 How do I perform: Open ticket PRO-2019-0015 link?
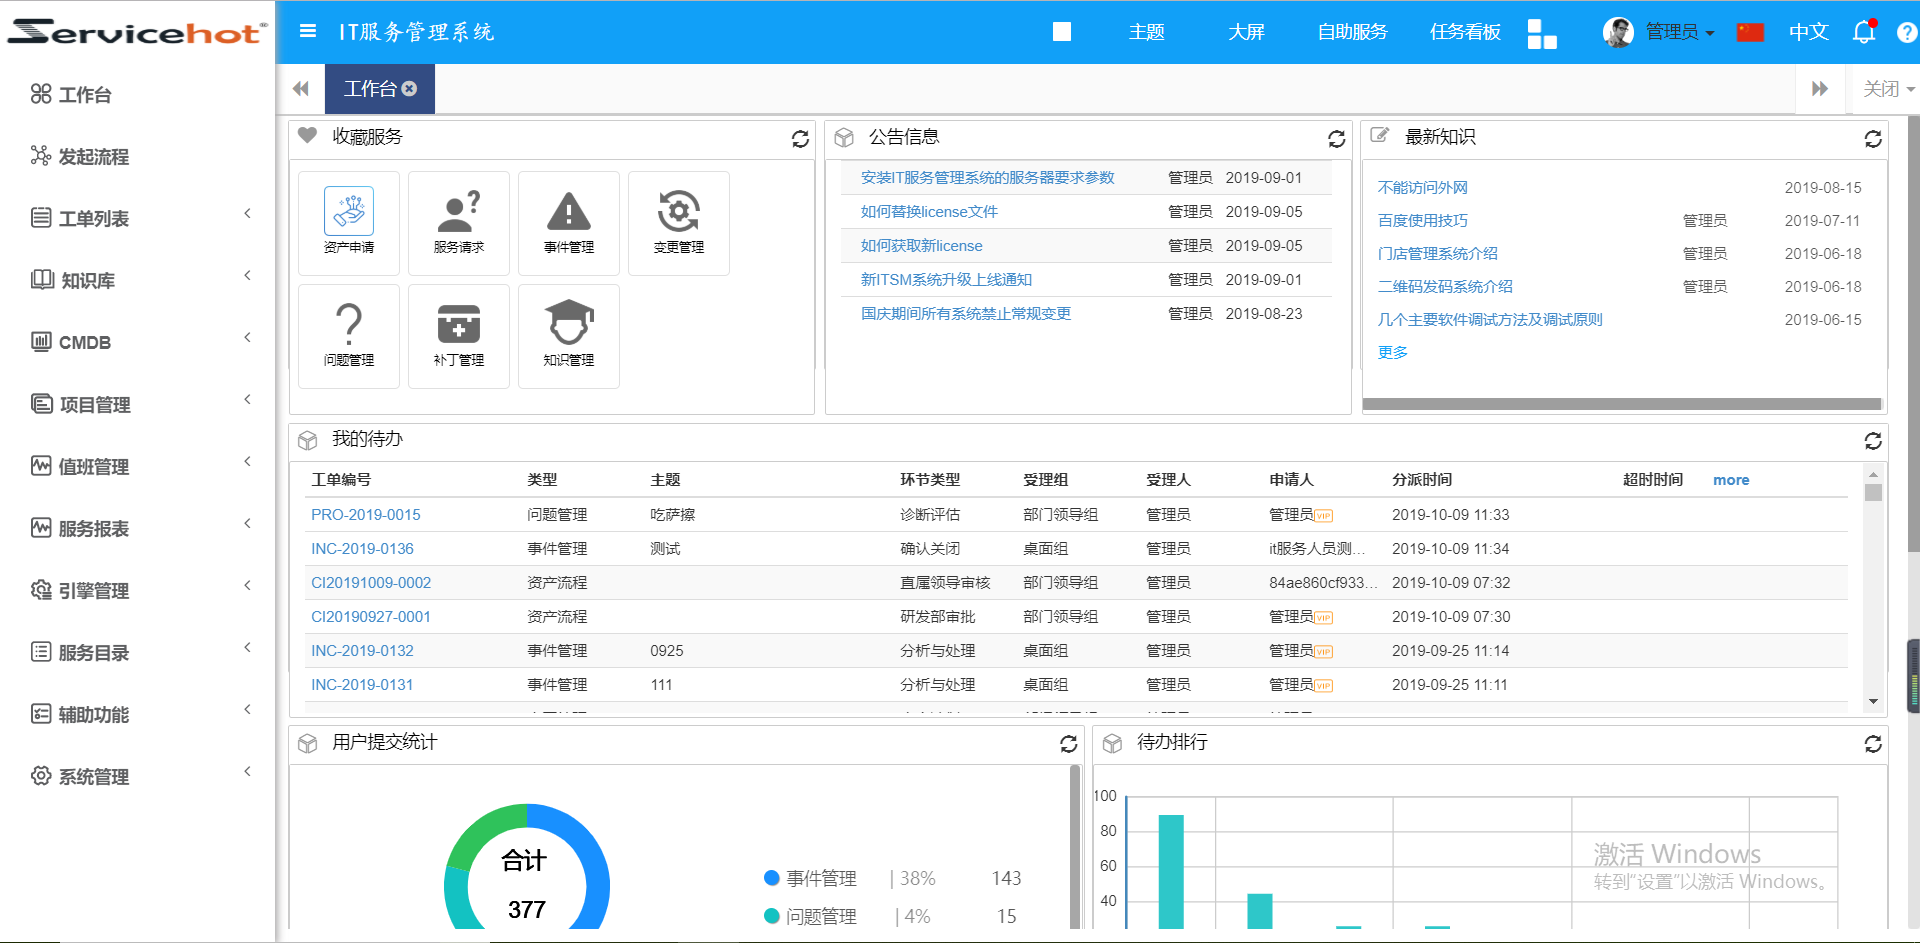point(366,515)
